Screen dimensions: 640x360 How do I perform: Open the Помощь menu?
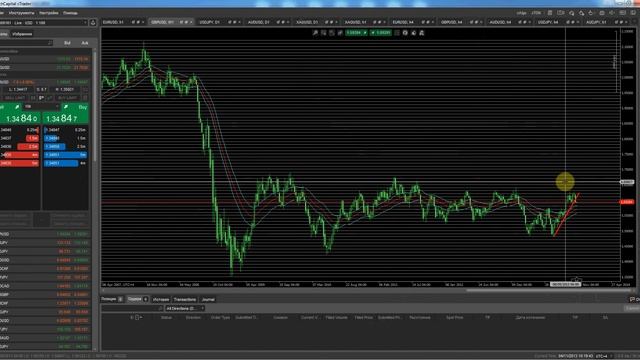[70, 13]
